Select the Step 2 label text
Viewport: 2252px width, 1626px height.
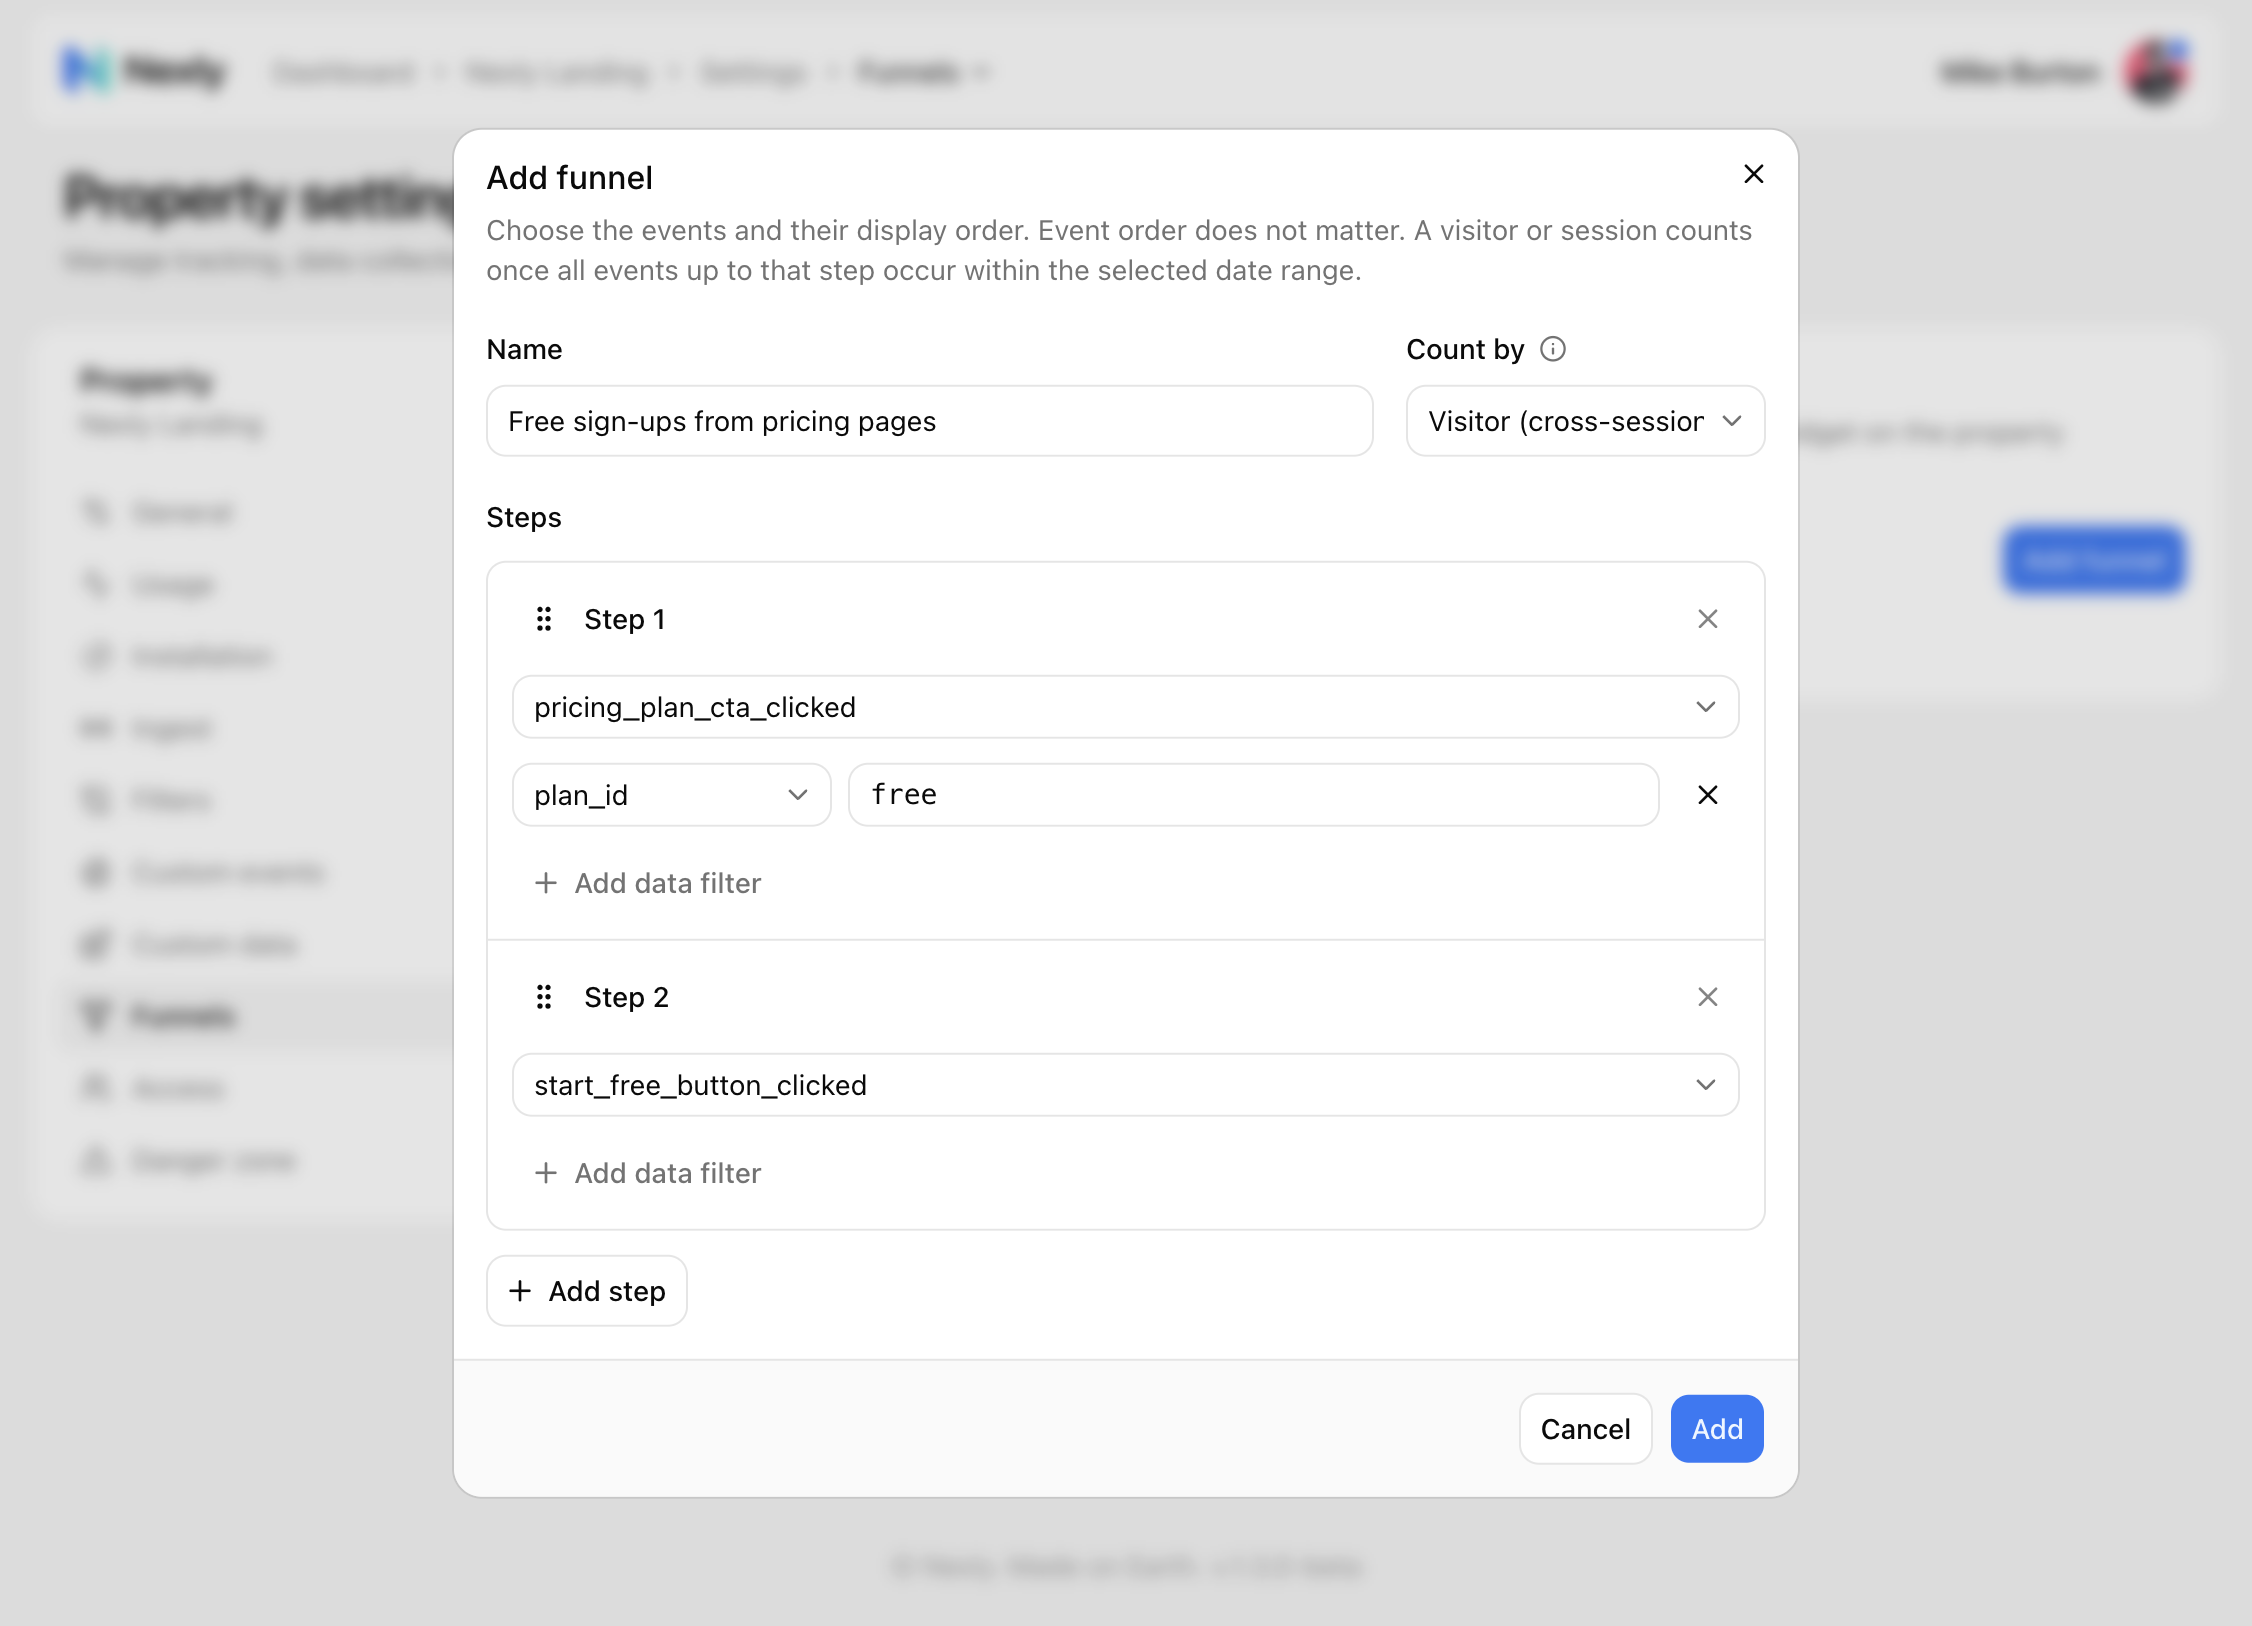[x=627, y=997]
